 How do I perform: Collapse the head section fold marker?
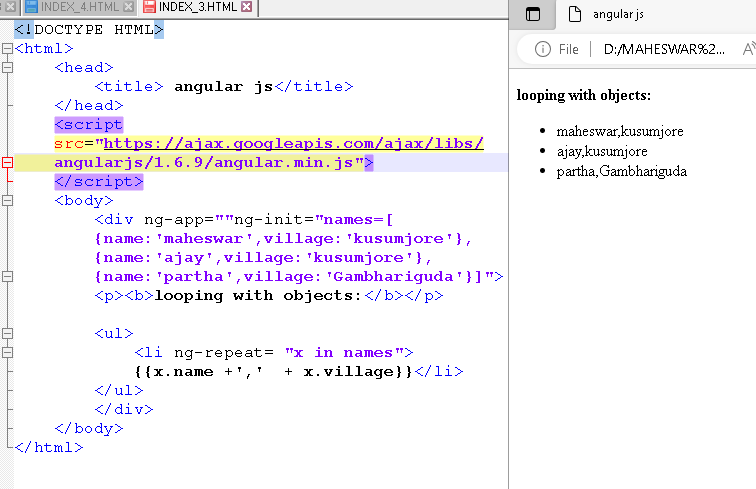[8, 67]
